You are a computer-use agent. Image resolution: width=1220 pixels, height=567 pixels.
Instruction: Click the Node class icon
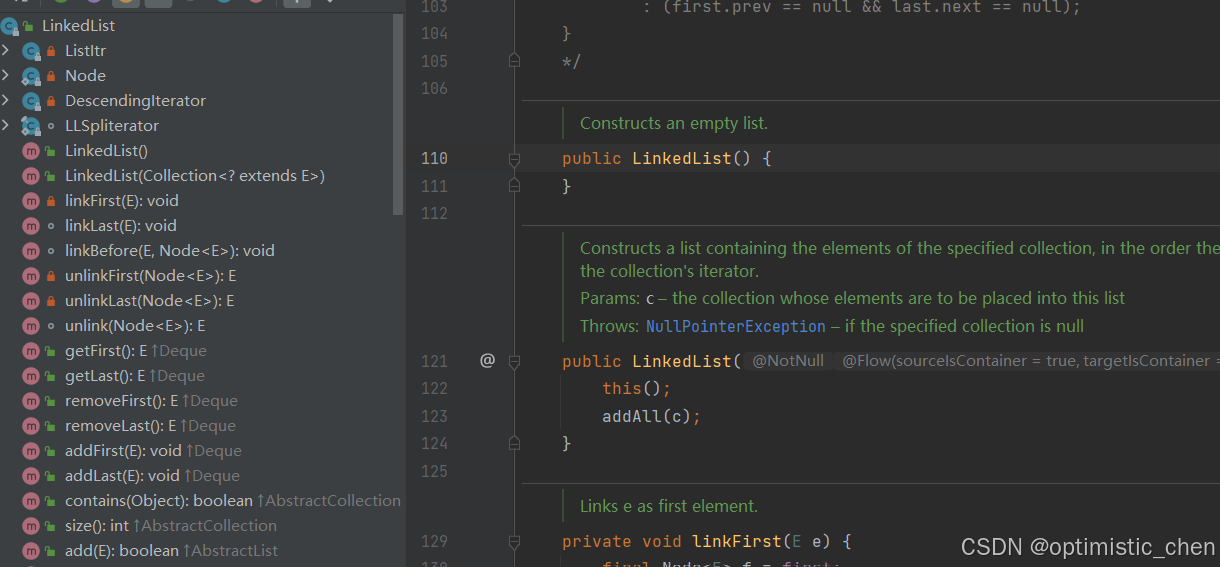pos(31,76)
